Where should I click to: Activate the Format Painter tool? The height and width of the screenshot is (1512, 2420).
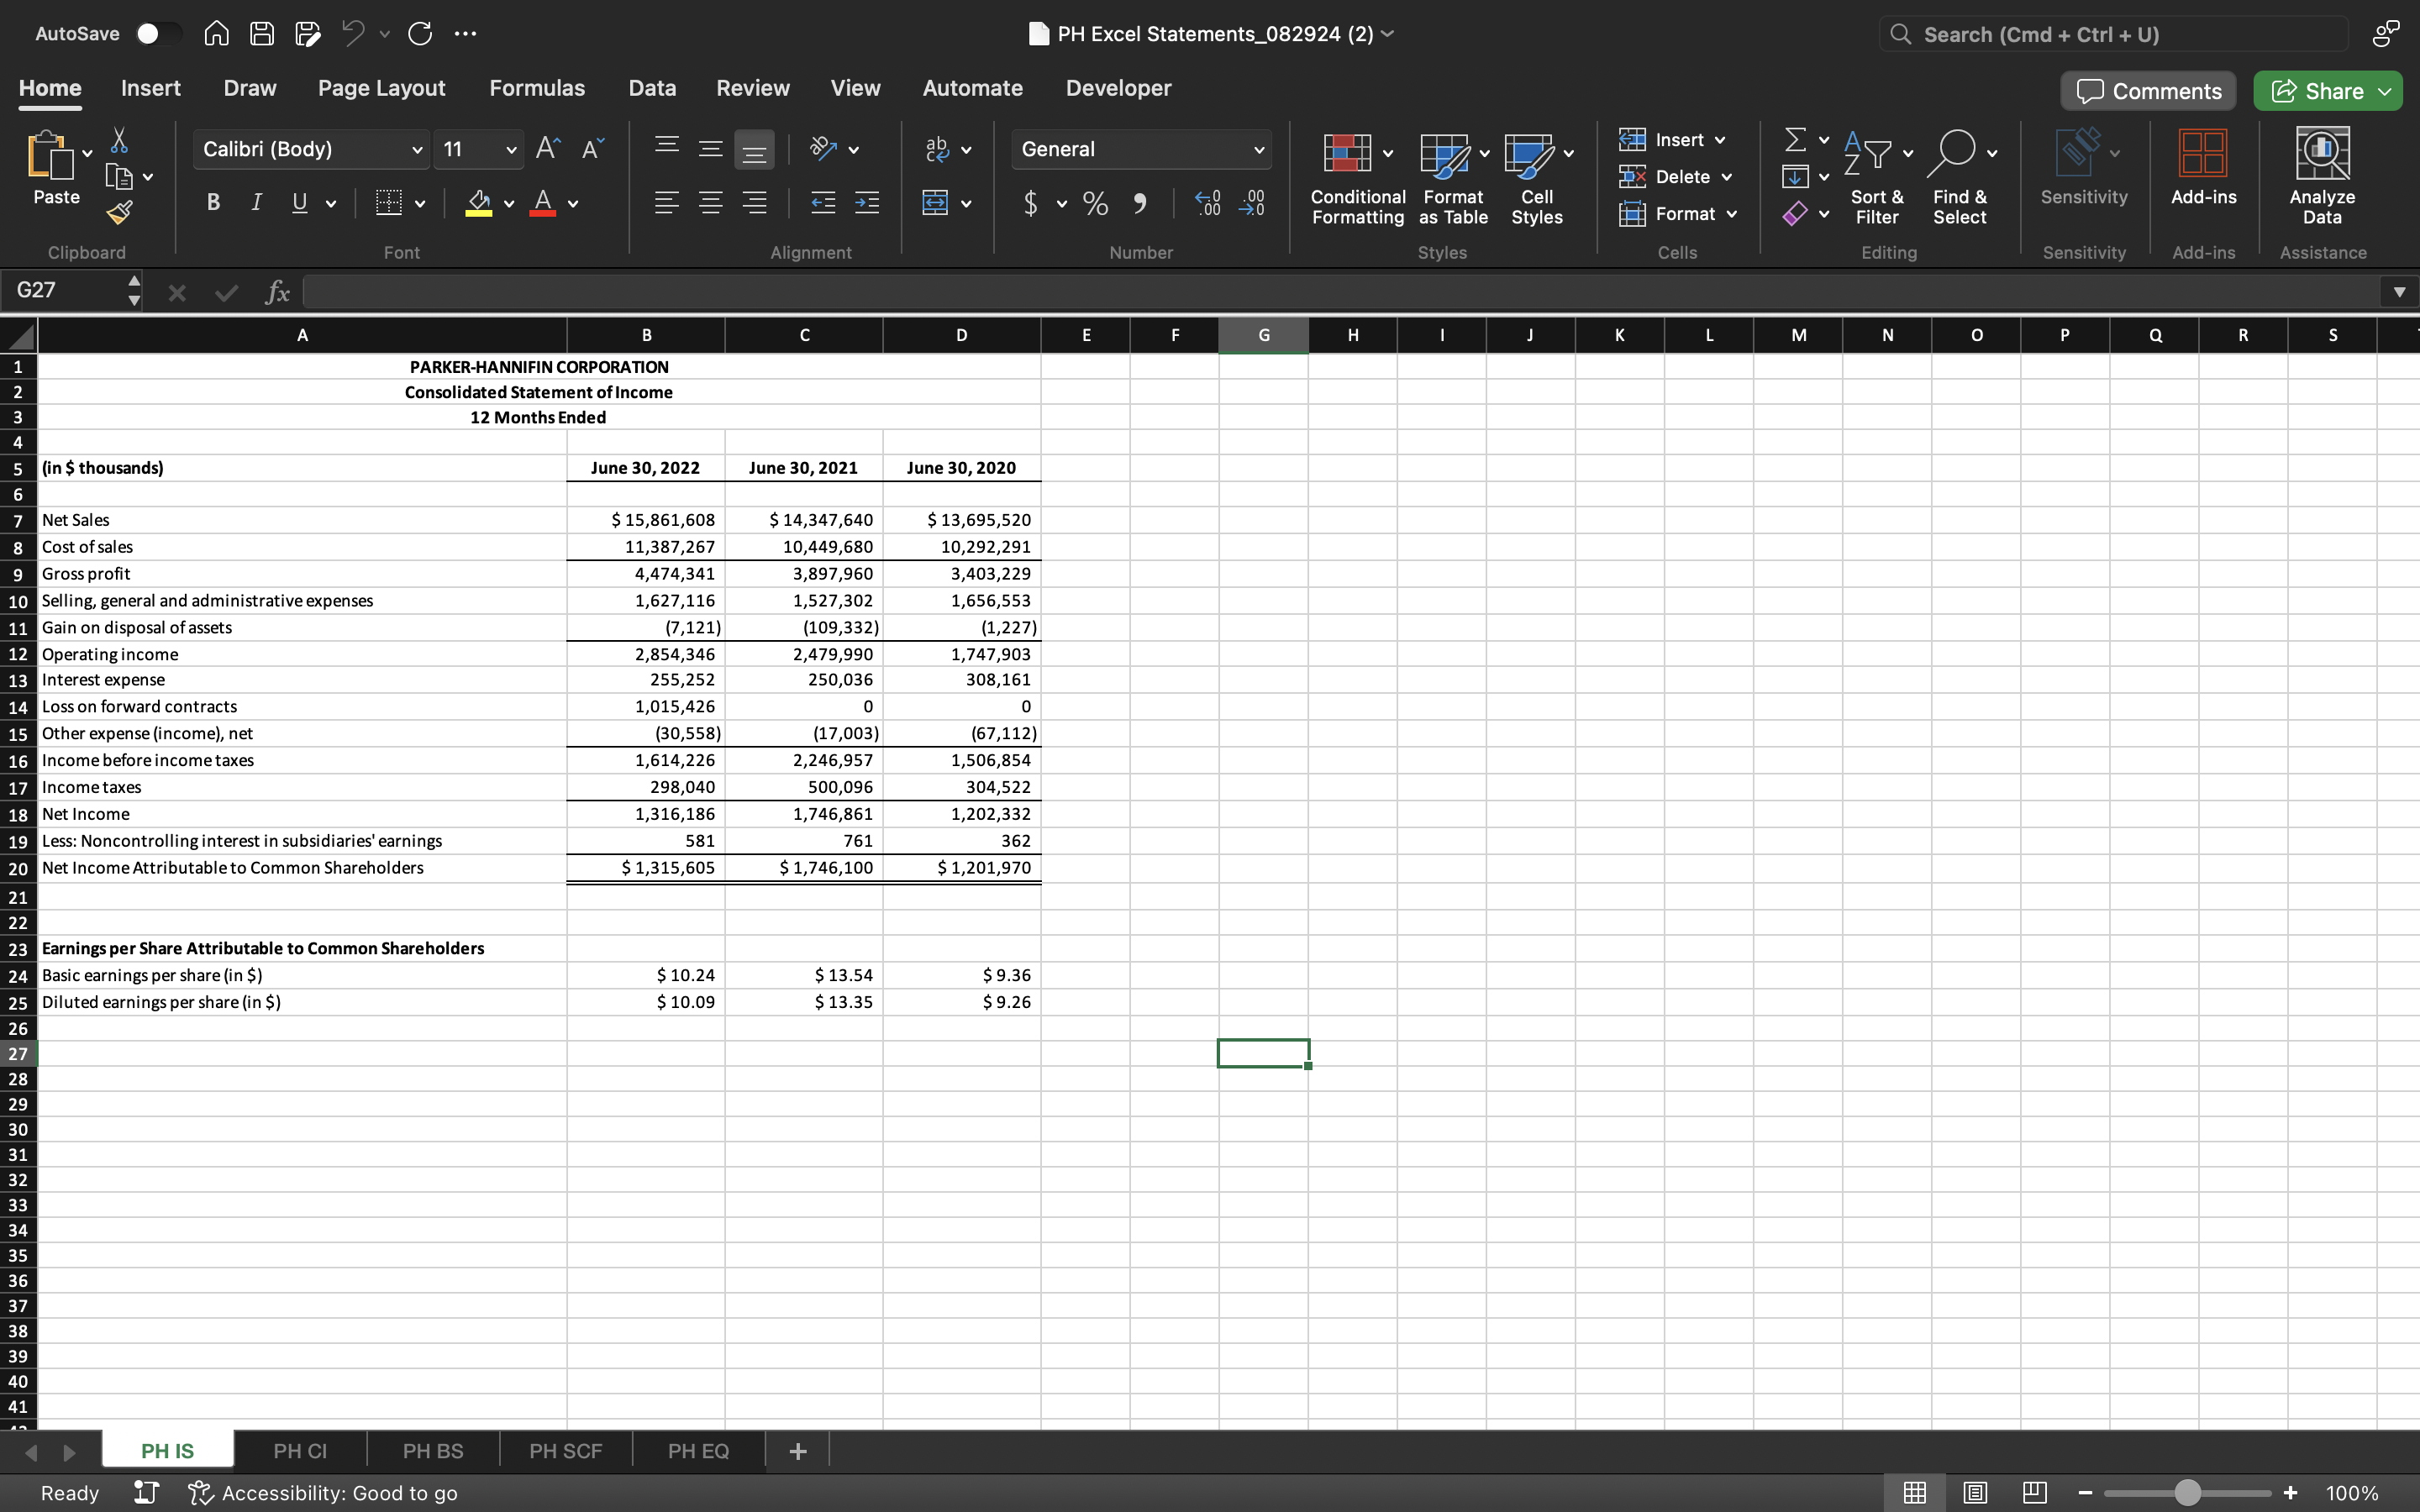pyautogui.click(x=120, y=211)
